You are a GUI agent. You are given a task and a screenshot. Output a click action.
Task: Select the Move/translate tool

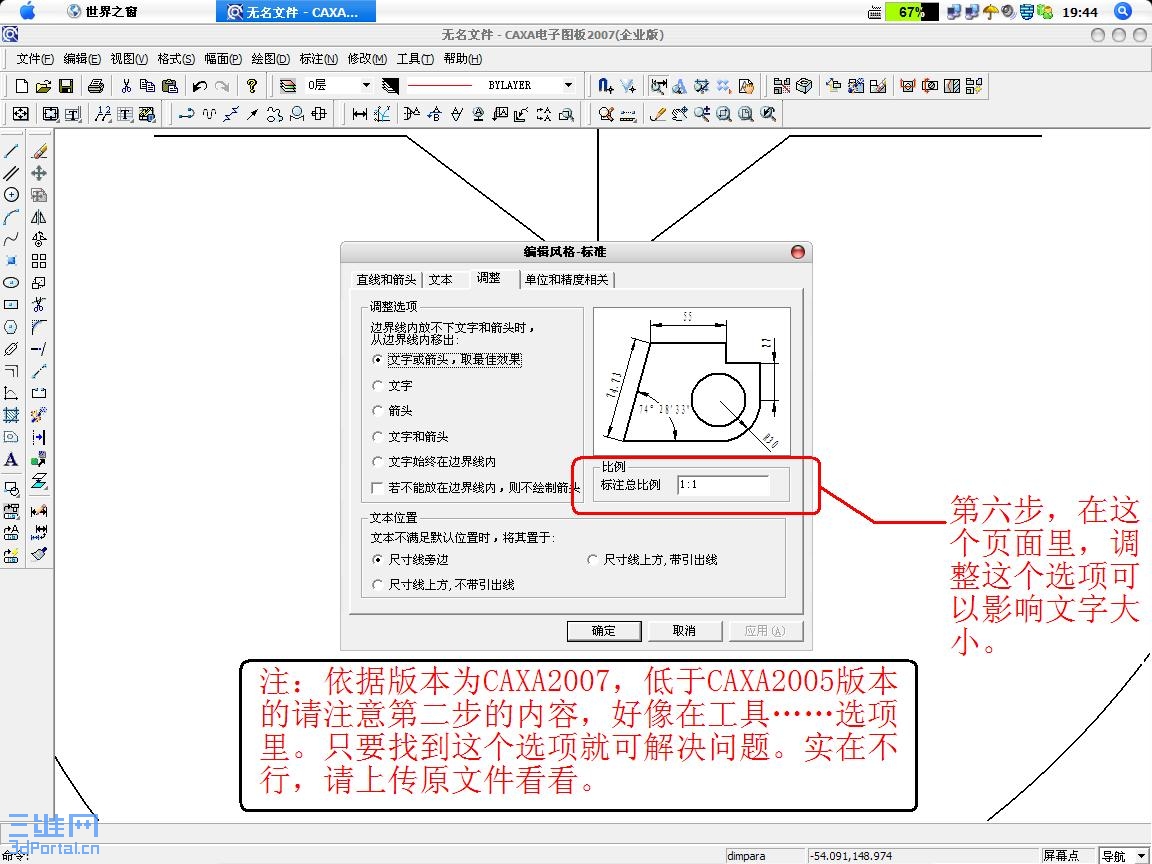[x=39, y=173]
